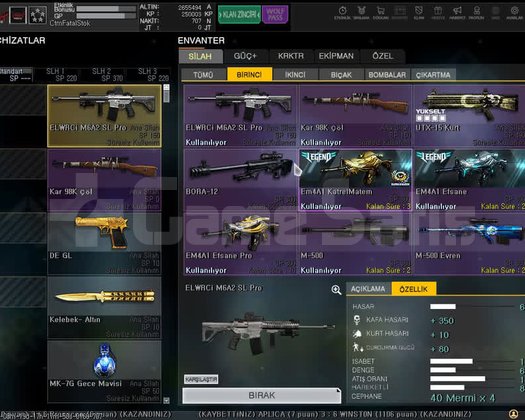Click the BIRAK button
The height and width of the screenshot is (420, 525).
[262, 396]
